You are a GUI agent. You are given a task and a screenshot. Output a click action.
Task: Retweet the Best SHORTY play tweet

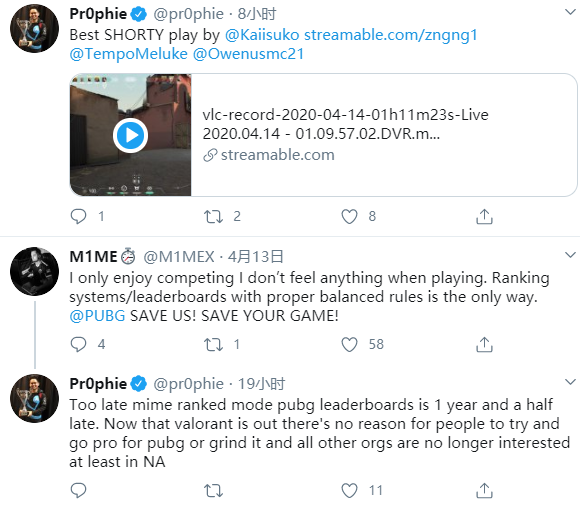[x=213, y=216]
